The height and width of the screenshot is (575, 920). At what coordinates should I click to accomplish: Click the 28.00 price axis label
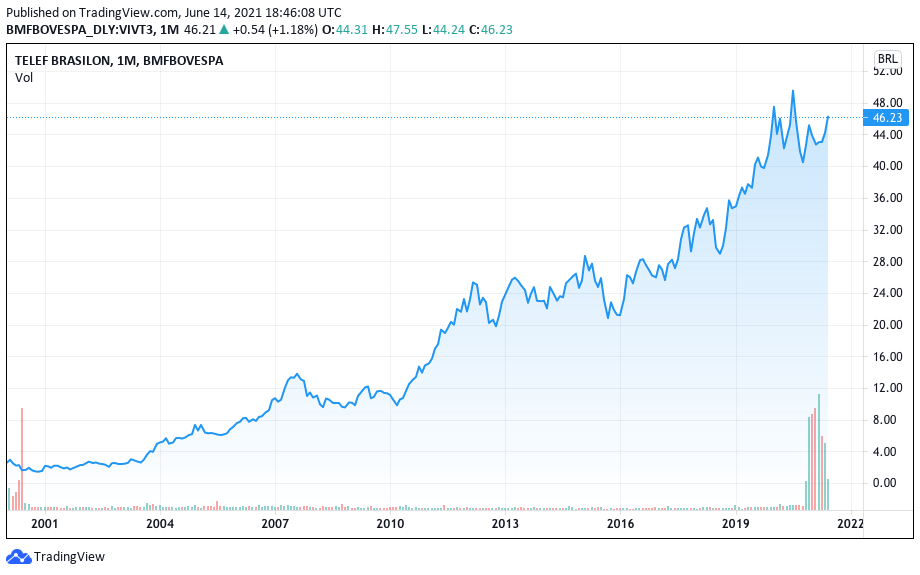click(x=888, y=261)
